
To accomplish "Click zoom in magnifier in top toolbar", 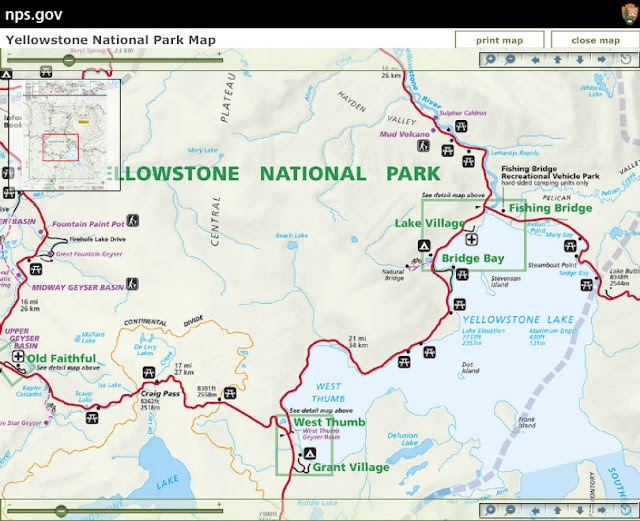I will pos(490,60).
